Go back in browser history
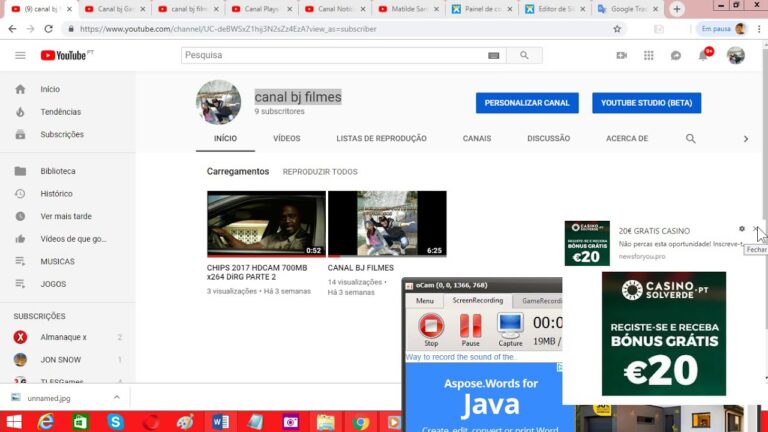This screenshot has width=768, height=432. (x=12, y=29)
